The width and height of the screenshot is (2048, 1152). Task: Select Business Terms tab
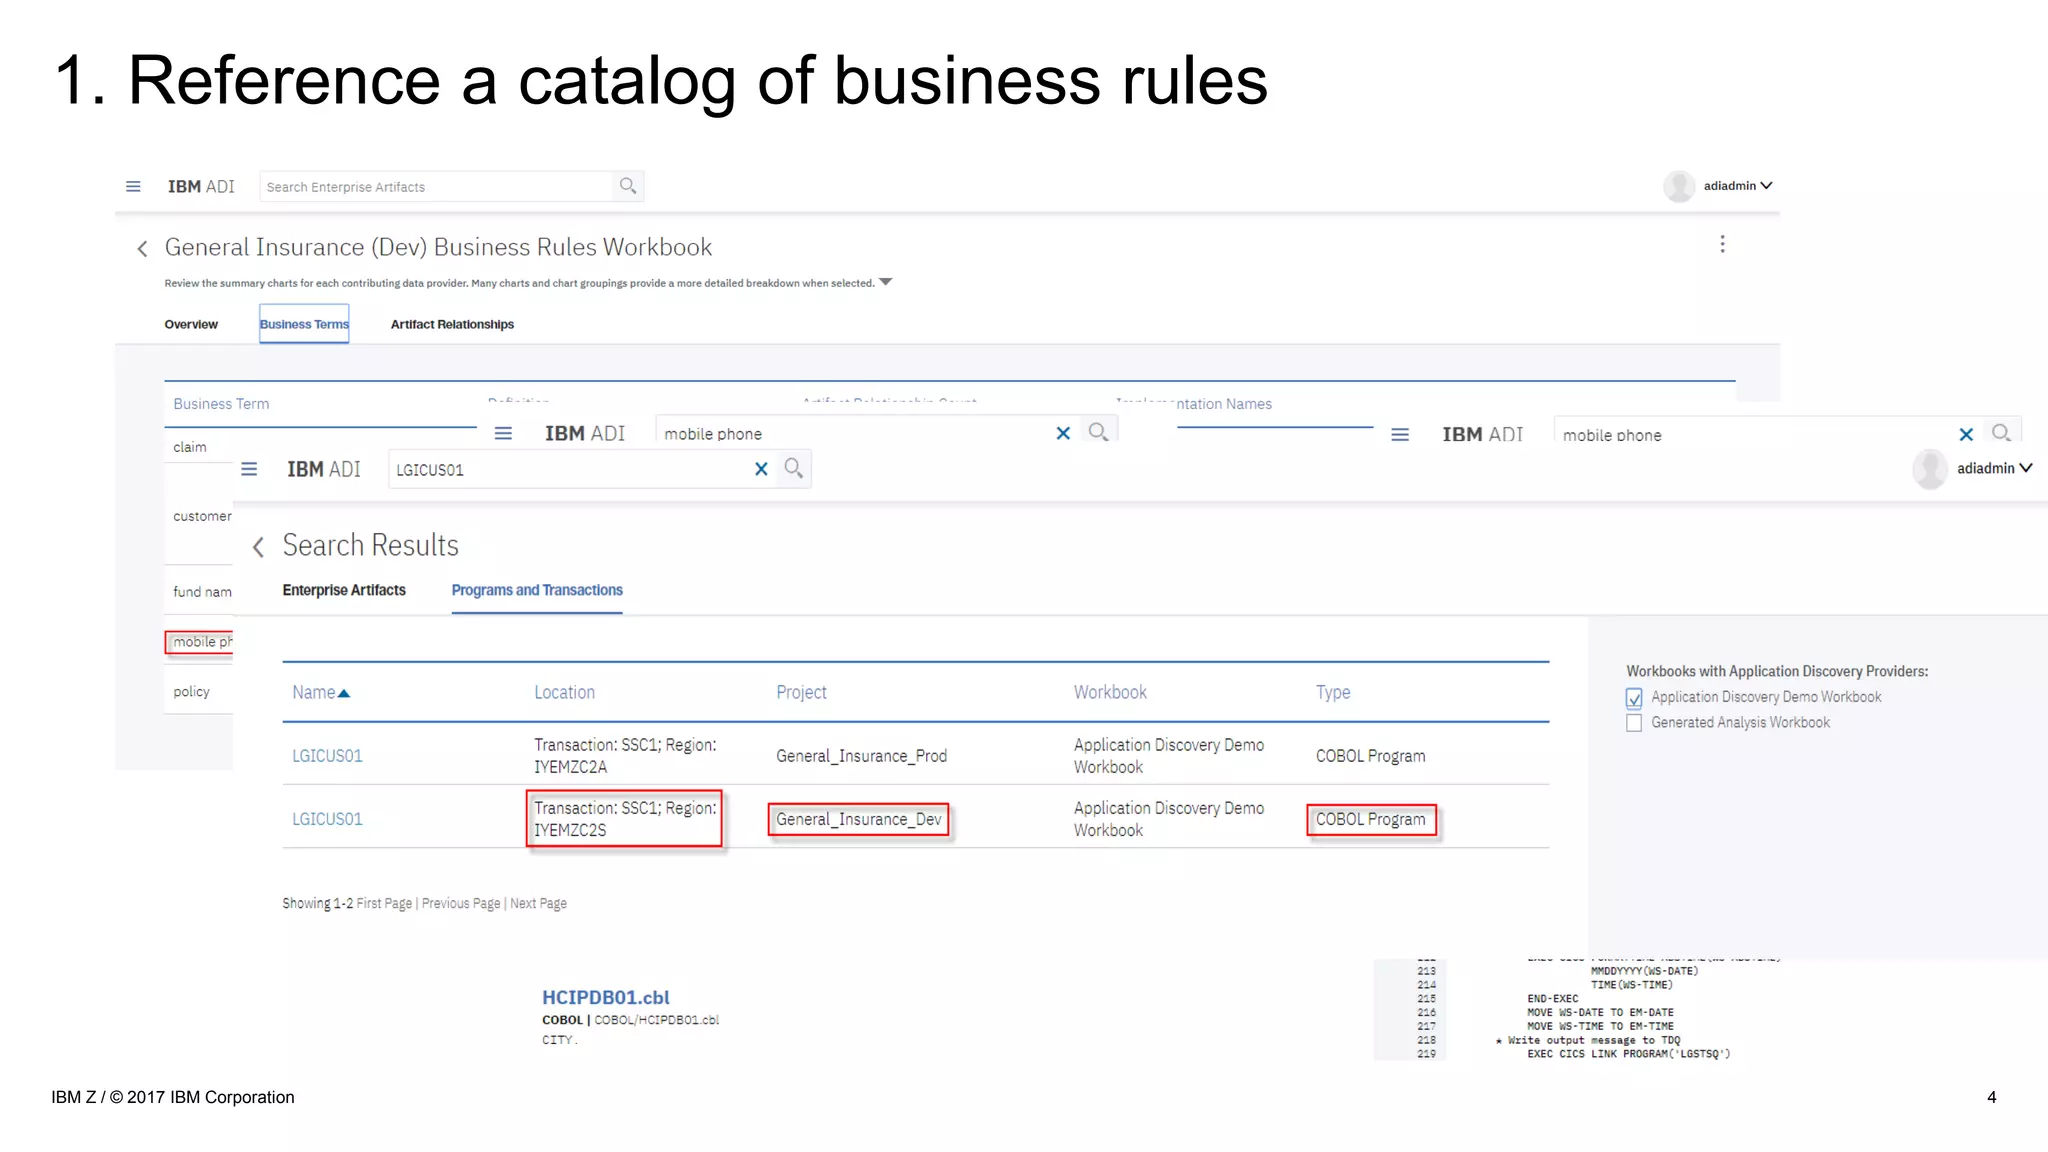[304, 324]
